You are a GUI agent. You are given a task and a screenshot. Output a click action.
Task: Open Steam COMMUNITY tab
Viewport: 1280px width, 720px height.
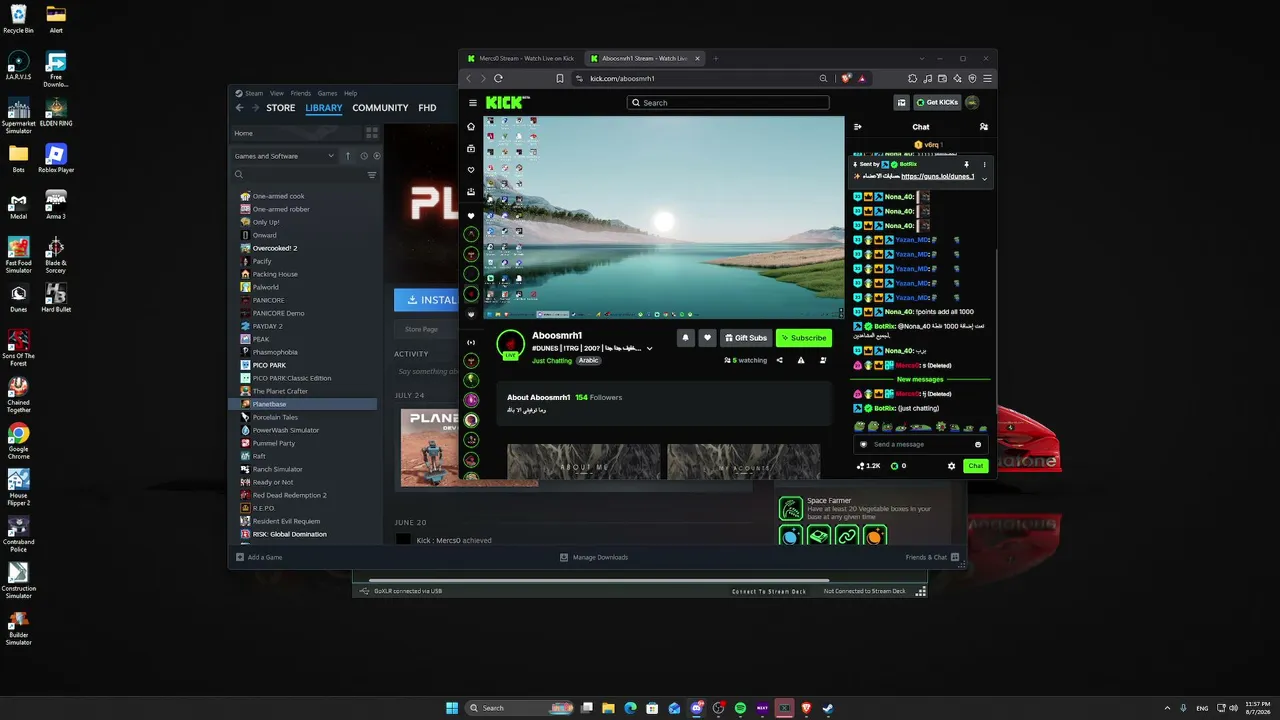pos(380,108)
